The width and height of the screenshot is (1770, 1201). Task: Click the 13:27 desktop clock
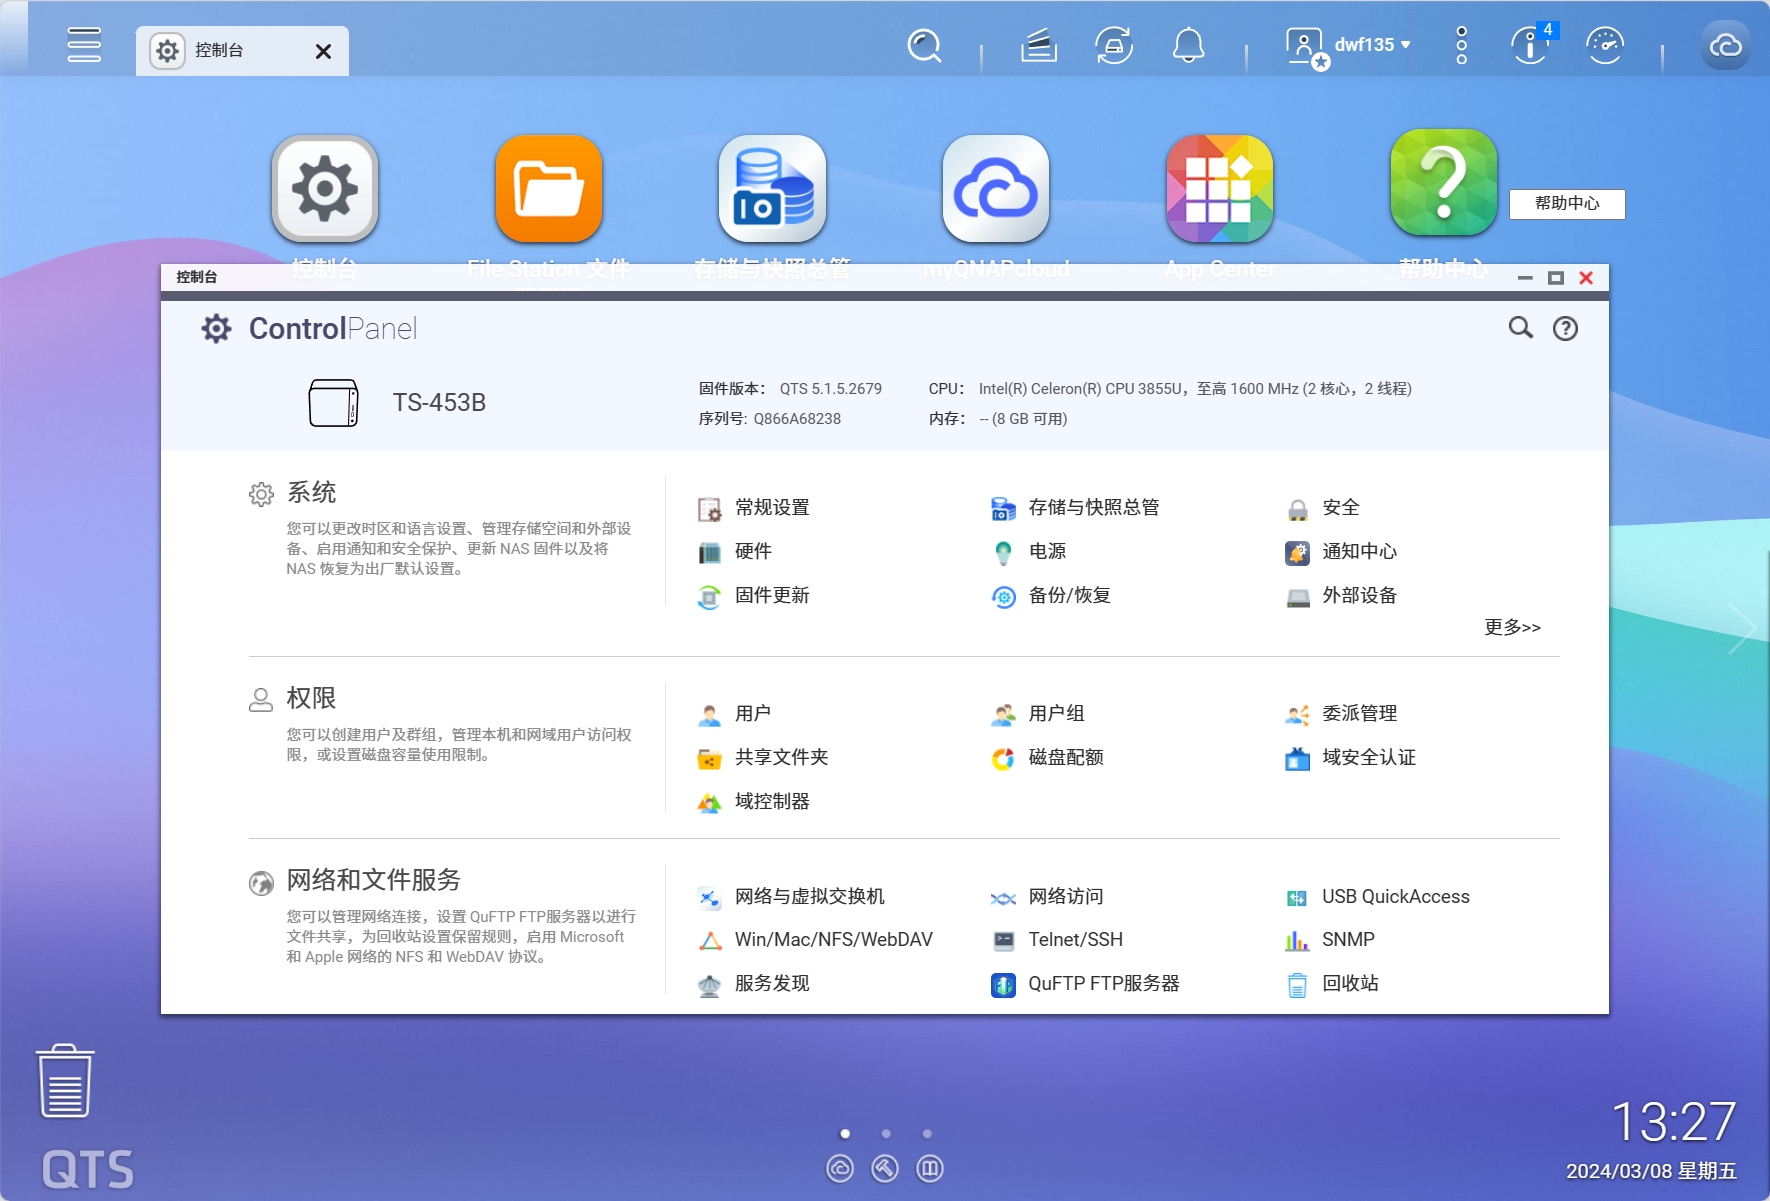click(x=1674, y=1122)
